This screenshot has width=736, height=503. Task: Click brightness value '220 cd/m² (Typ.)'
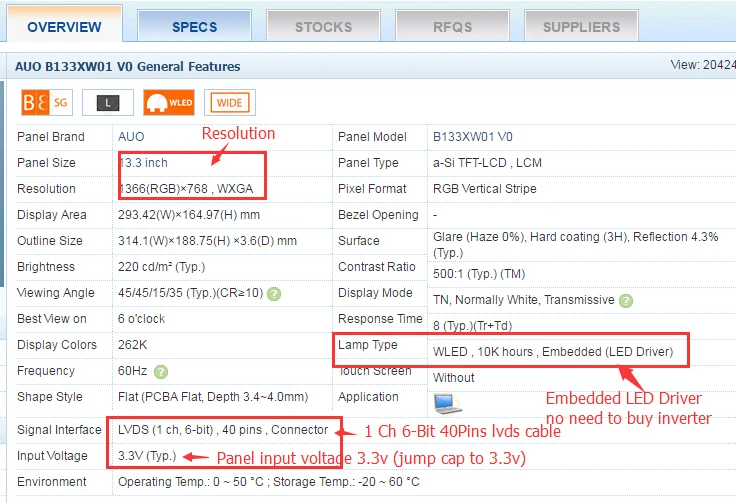click(161, 267)
